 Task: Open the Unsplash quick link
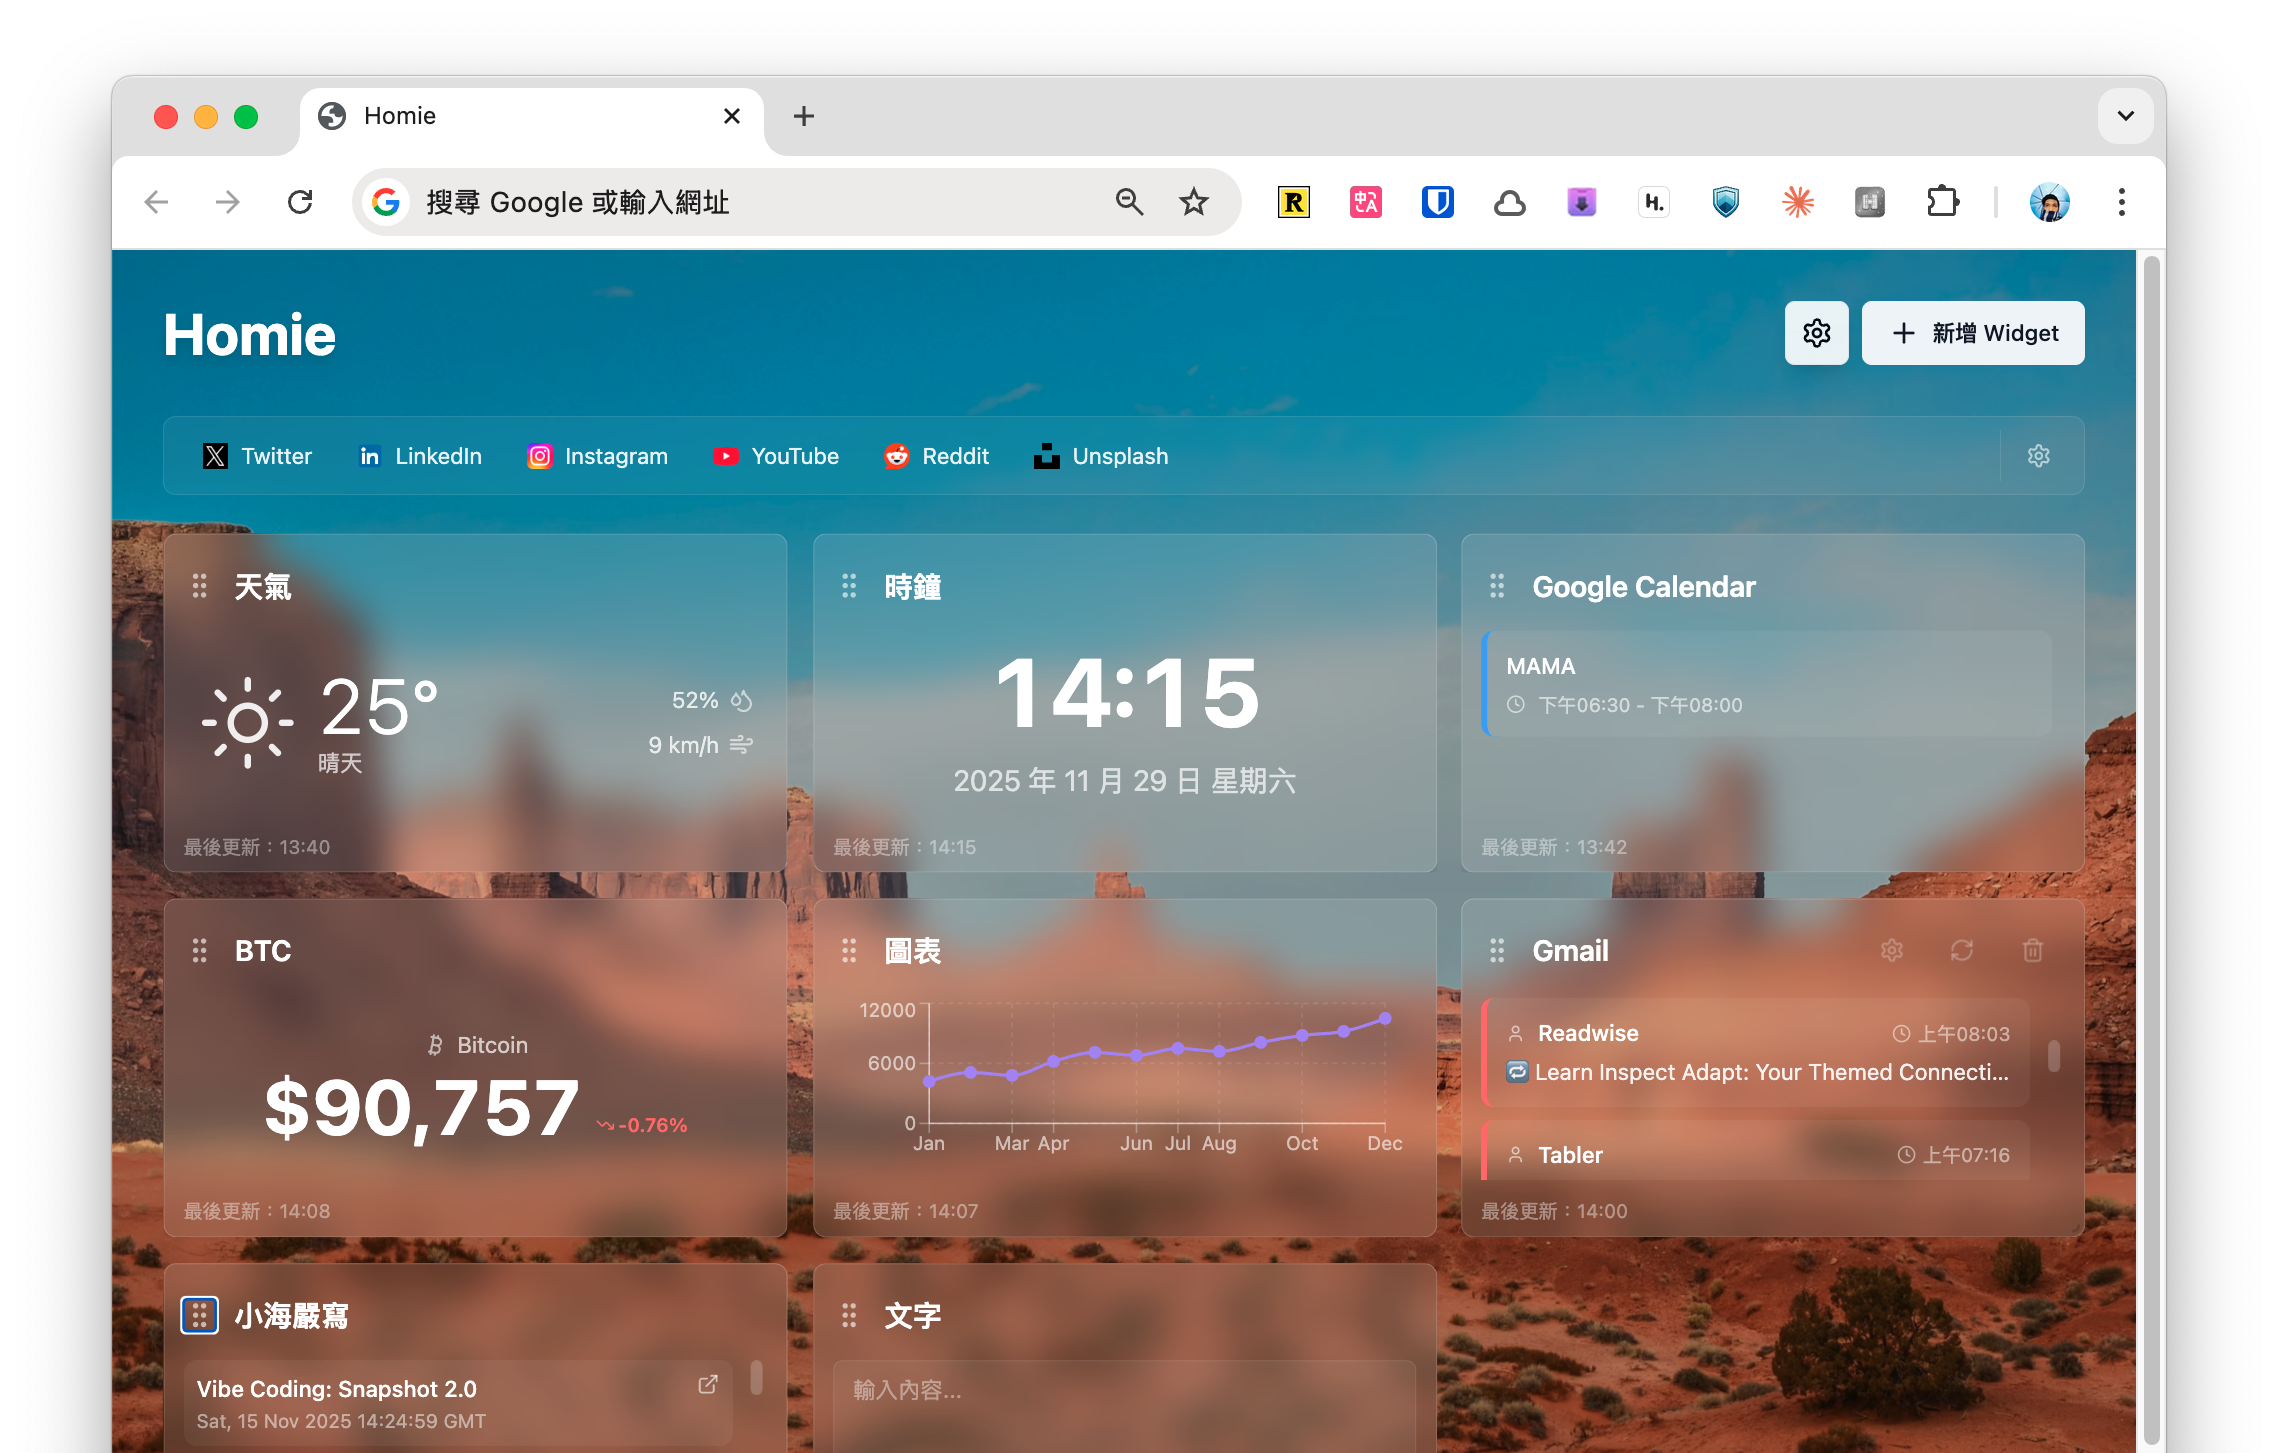(1101, 456)
